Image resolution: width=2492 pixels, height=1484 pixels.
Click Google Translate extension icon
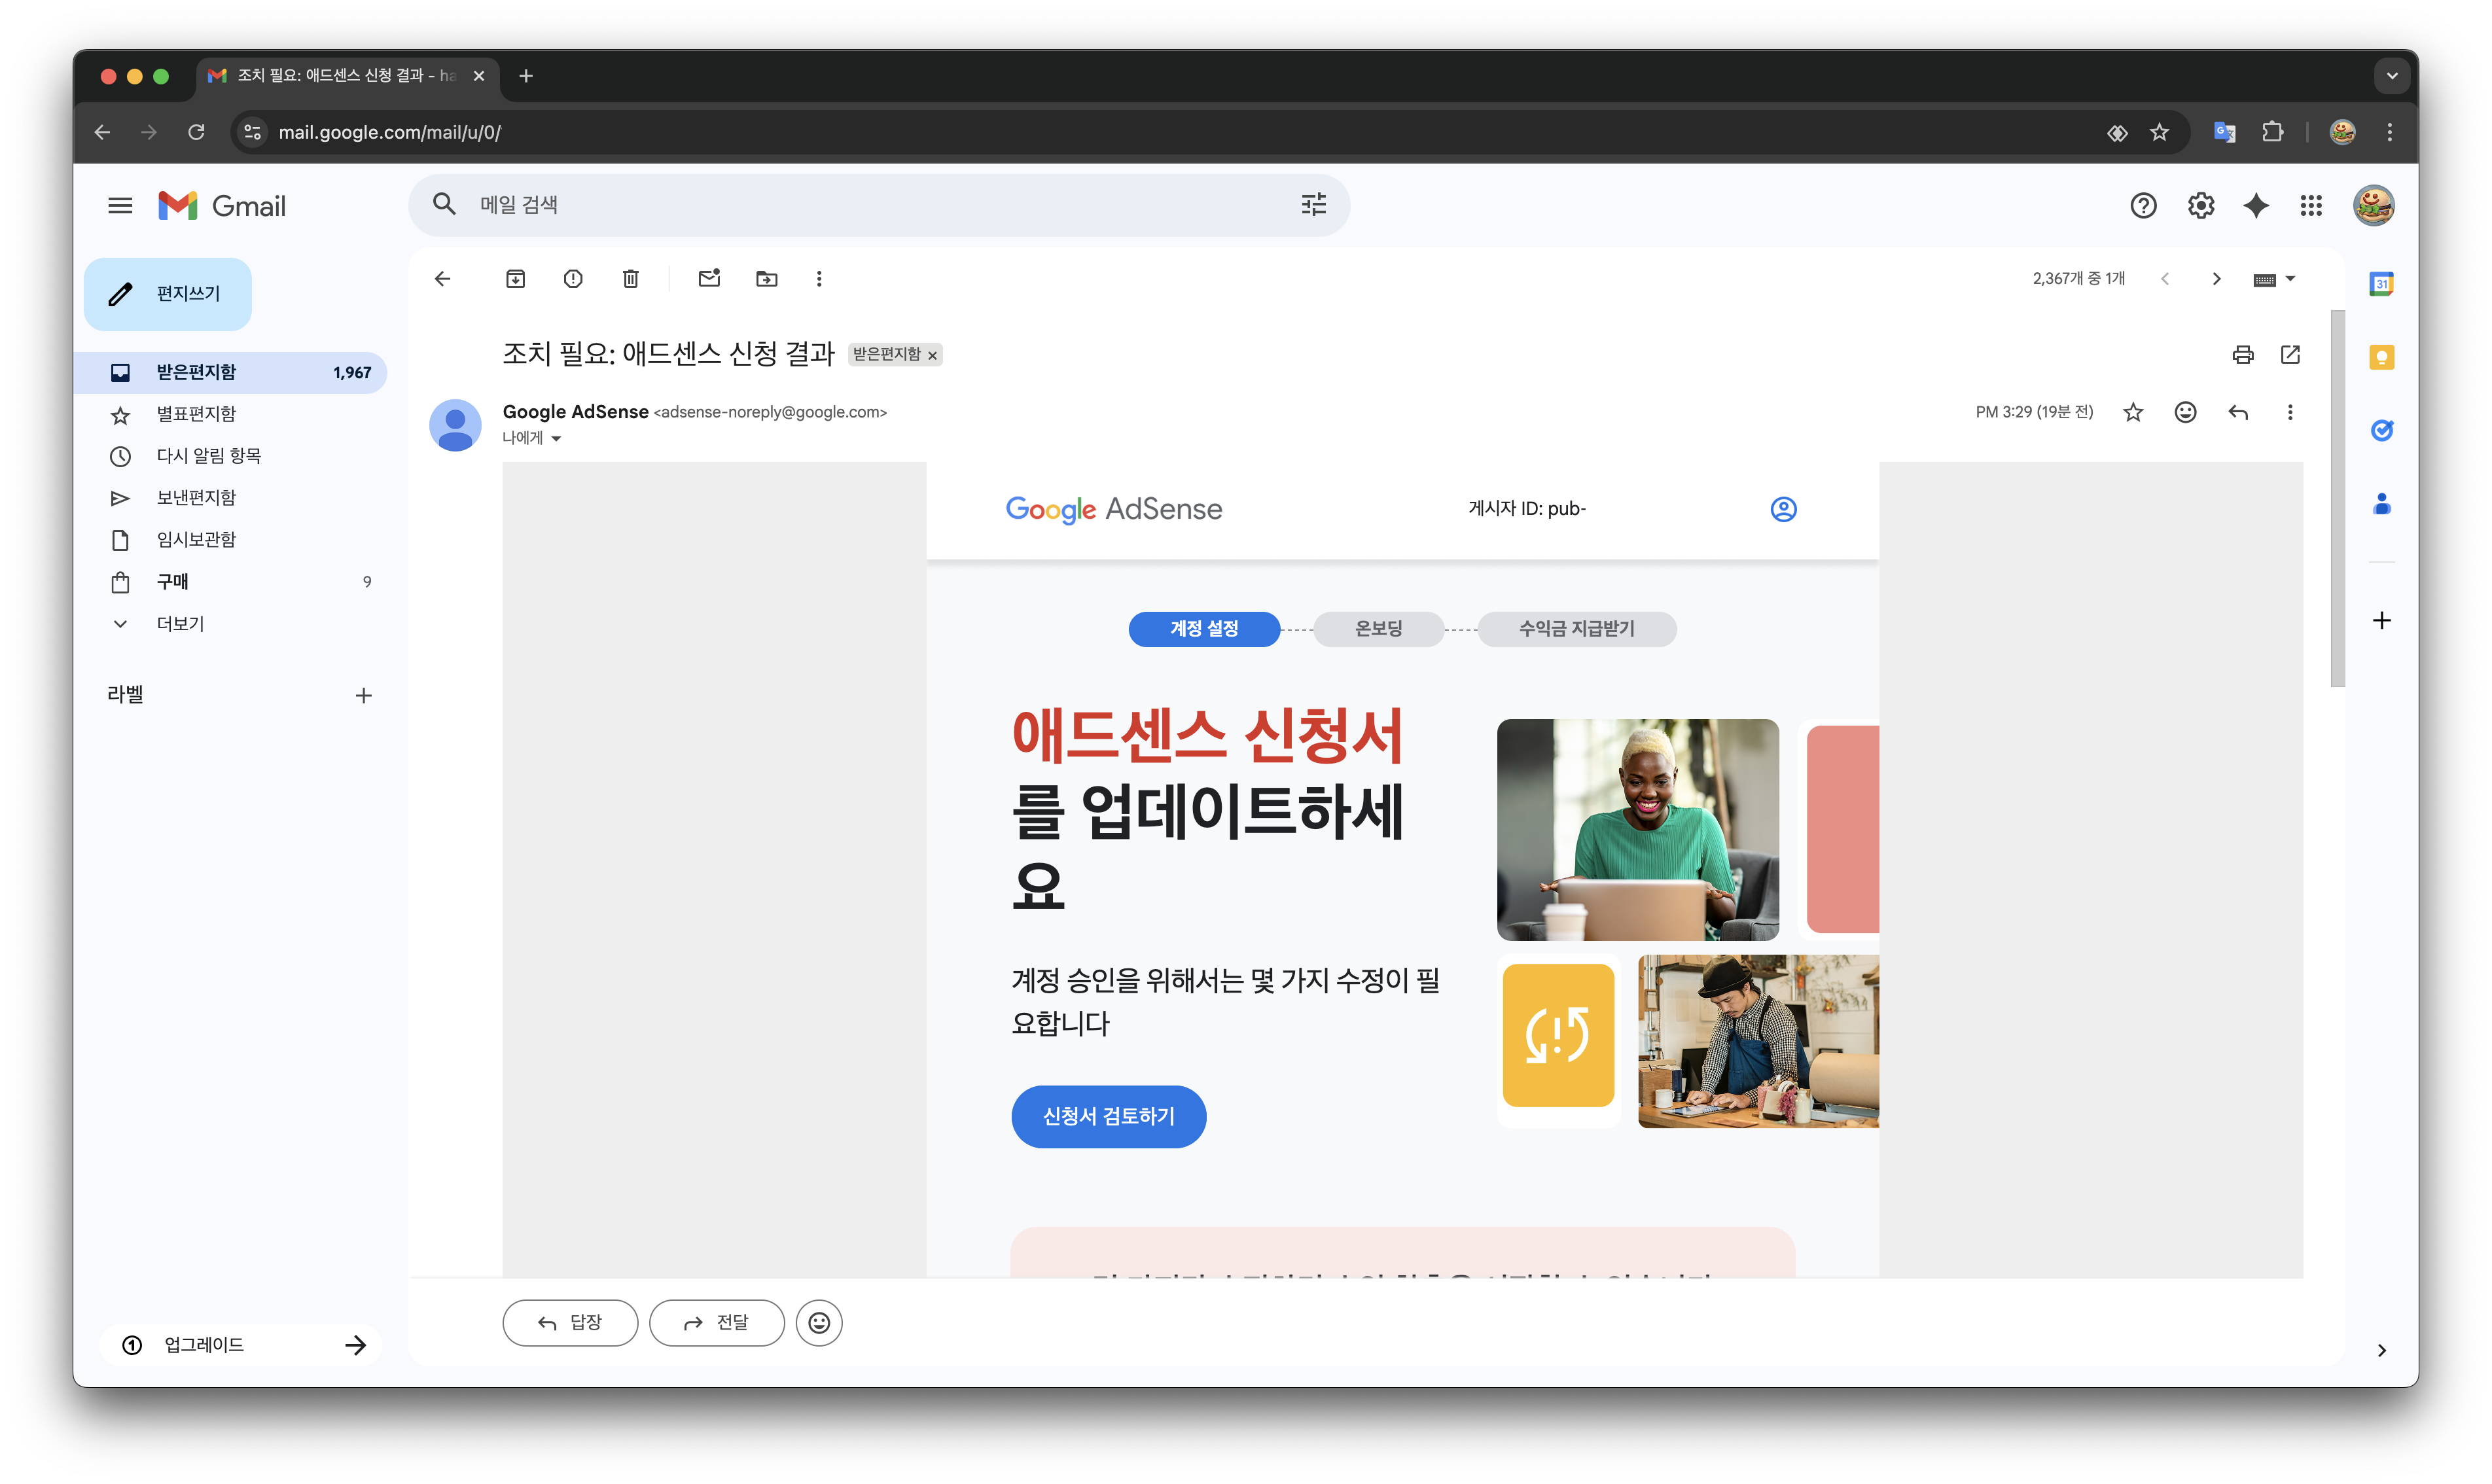point(2224,132)
